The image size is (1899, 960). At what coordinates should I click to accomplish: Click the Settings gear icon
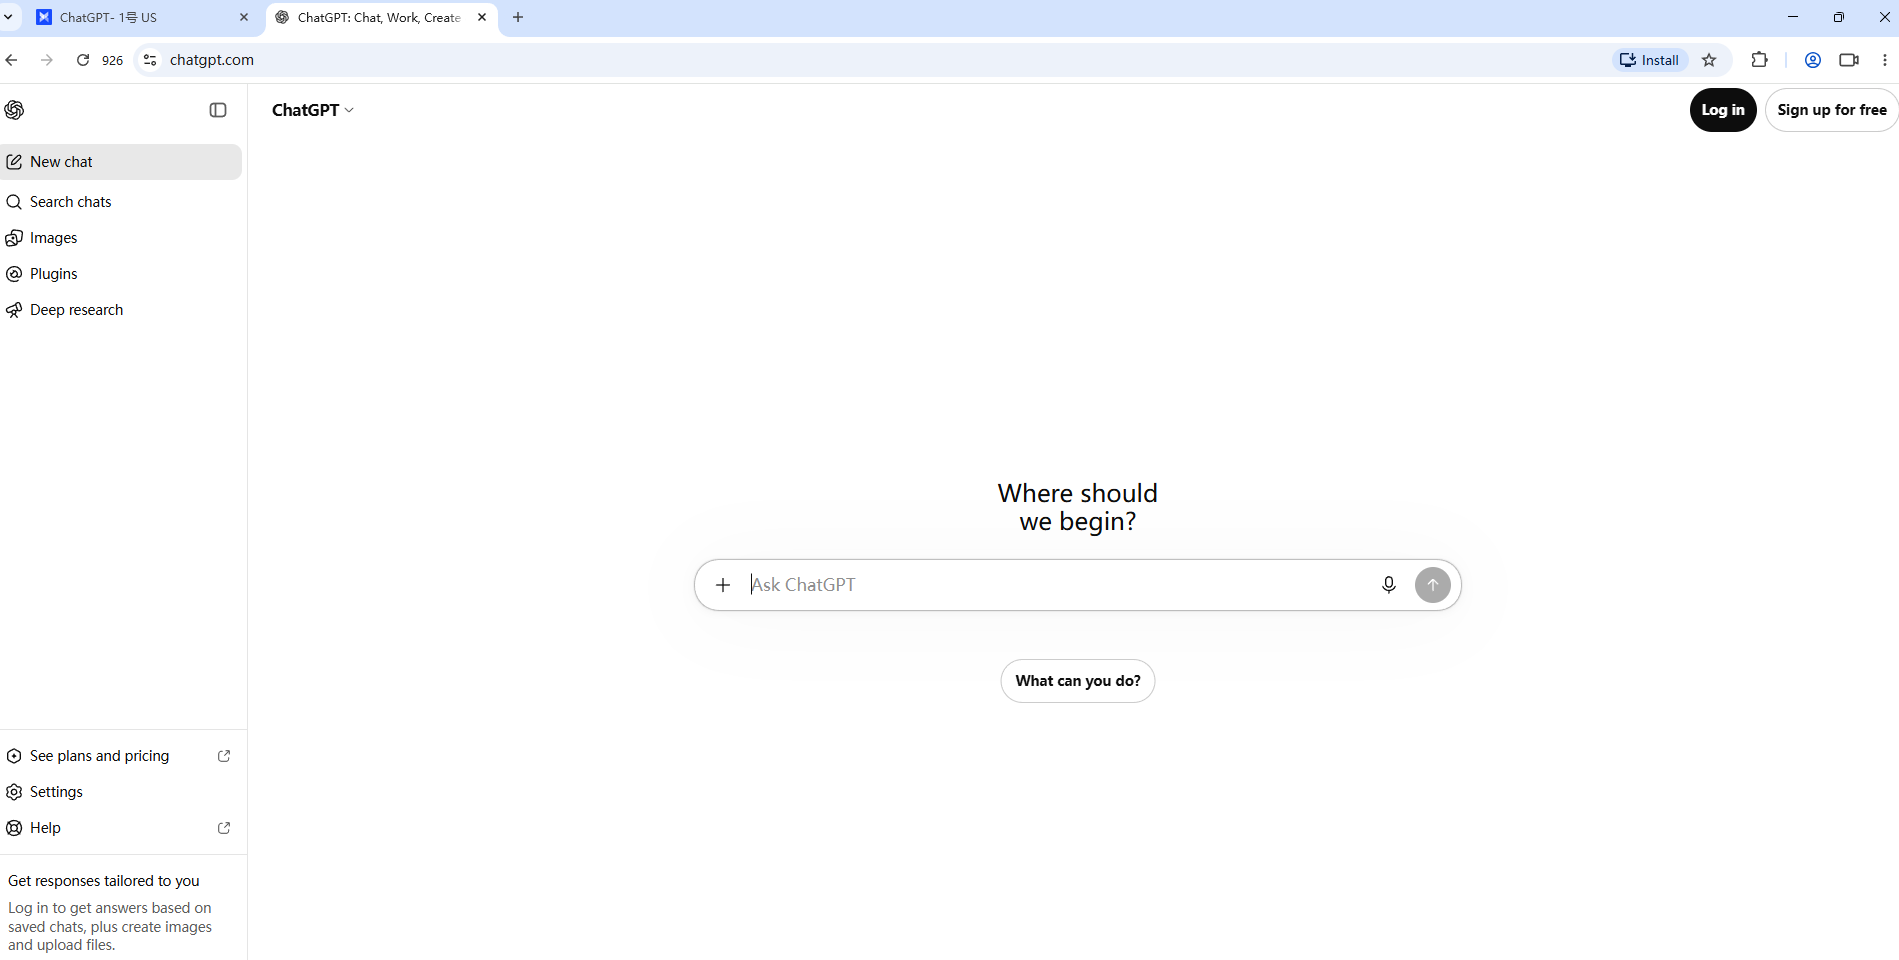coord(14,792)
